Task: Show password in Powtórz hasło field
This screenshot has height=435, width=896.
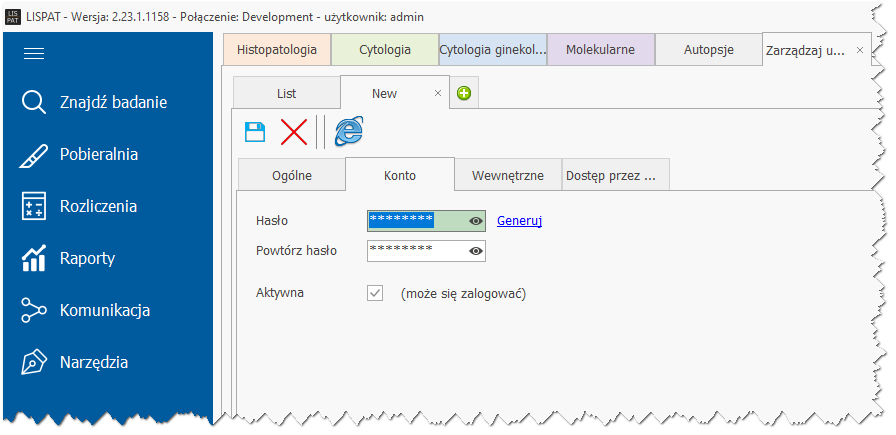Action: tap(476, 251)
